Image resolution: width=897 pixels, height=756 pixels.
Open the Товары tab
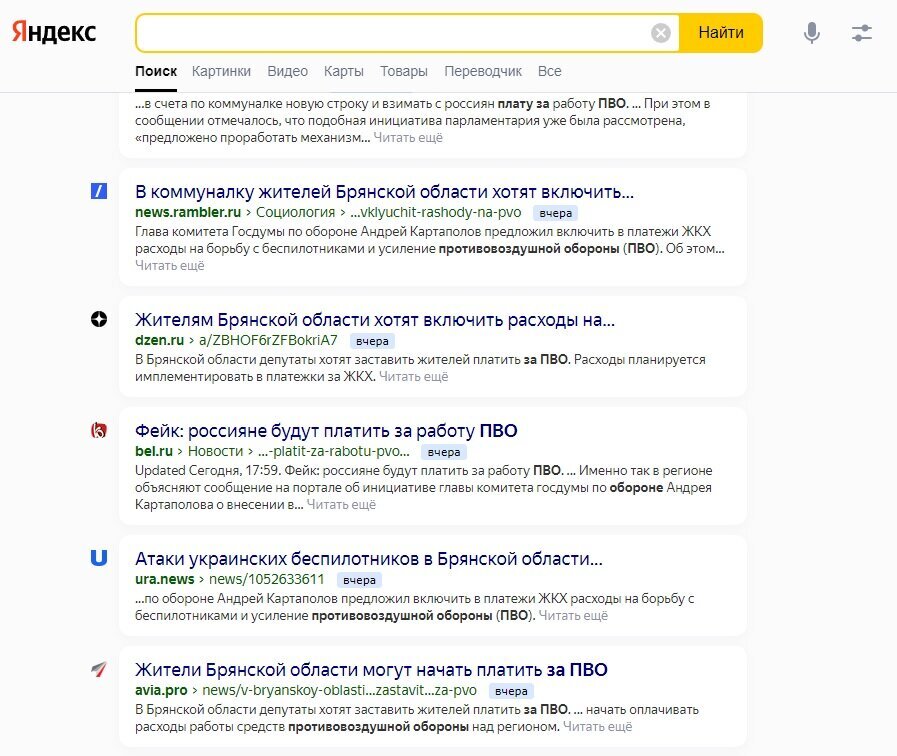point(404,71)
